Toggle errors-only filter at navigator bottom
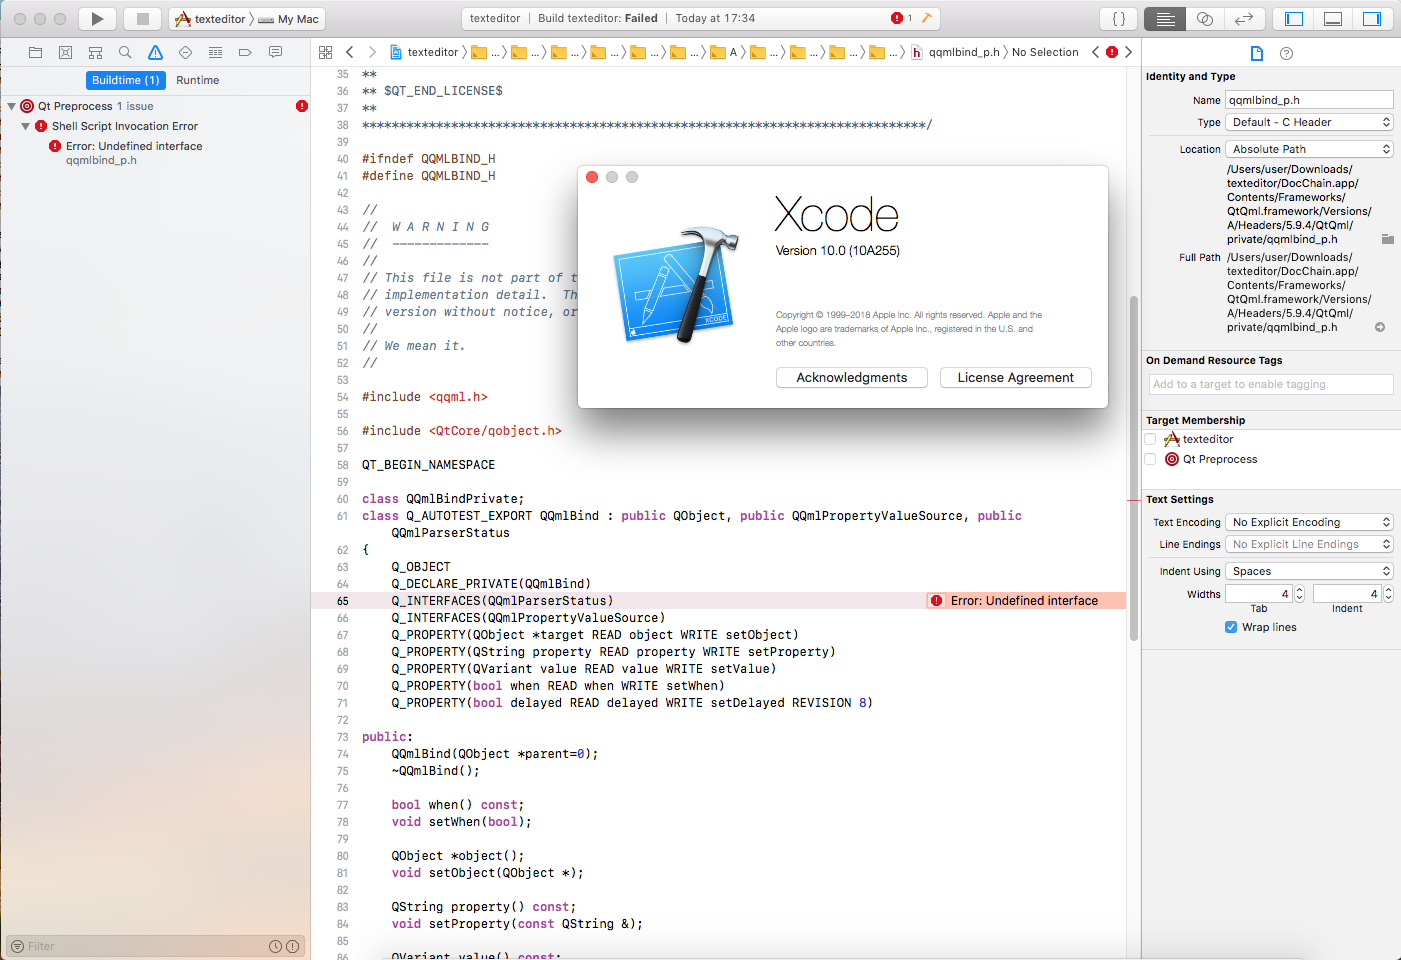 tap(292, 946)
